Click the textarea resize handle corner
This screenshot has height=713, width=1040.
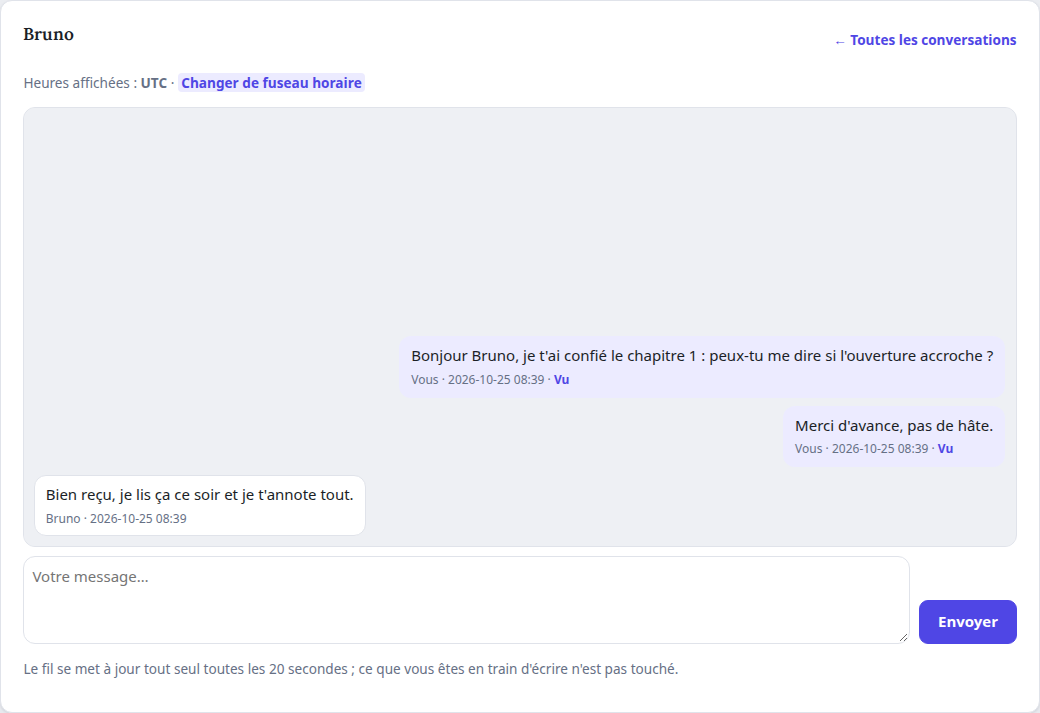pyautogui.click(x=903, y=637)
